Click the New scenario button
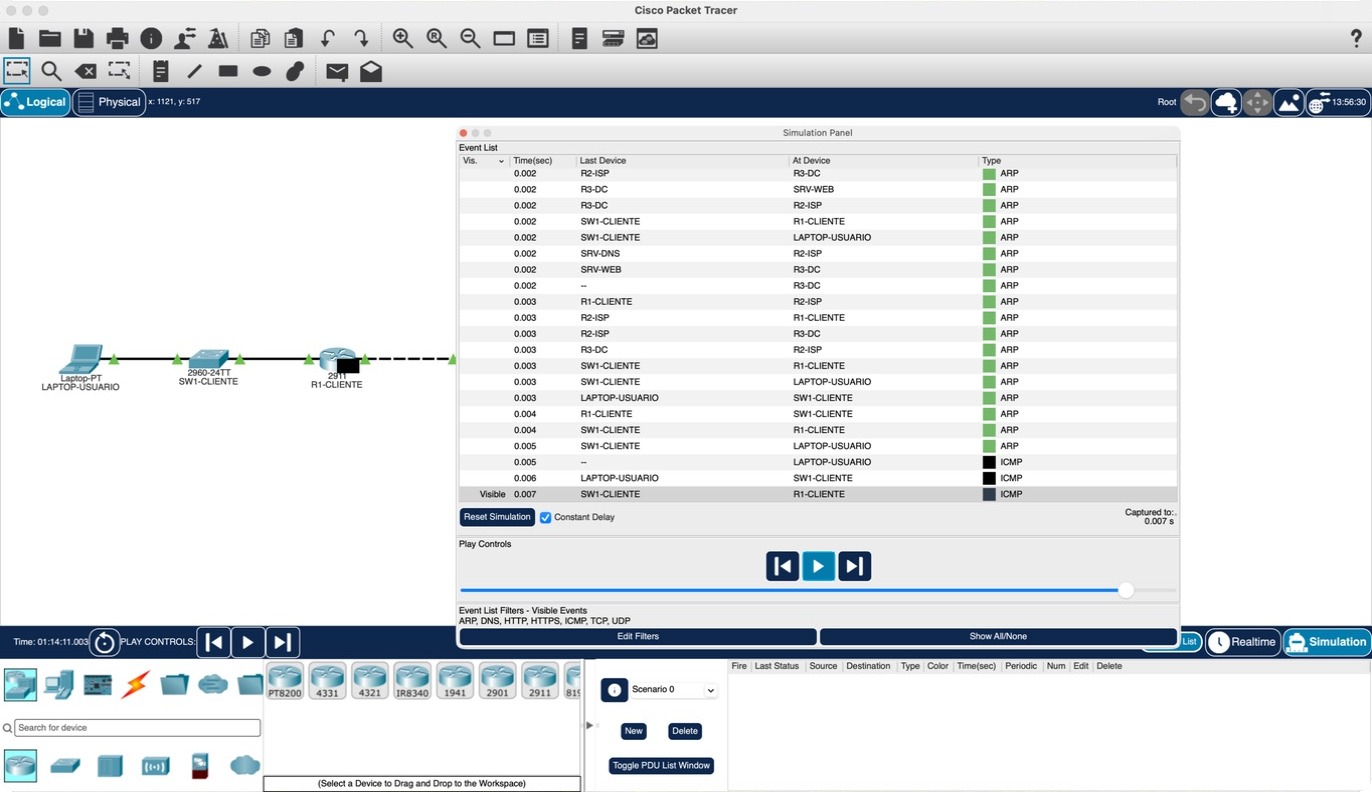 point(634,731)
